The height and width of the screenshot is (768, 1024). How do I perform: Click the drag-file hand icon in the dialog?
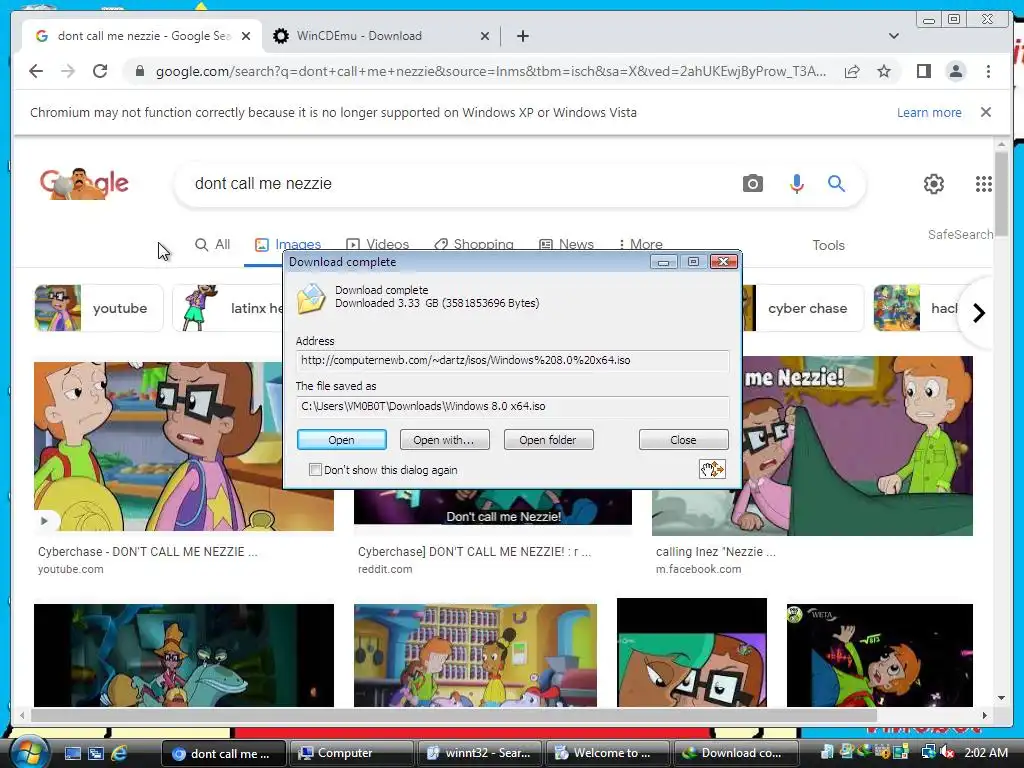(x=712, y=469)
